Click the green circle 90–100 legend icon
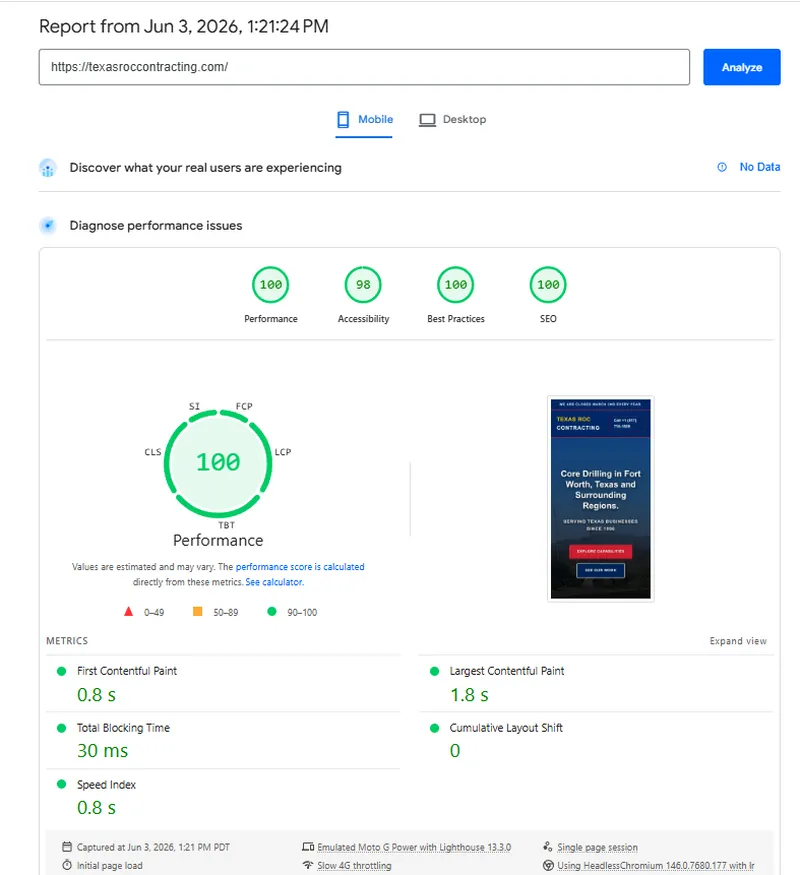 coord(272,612)
